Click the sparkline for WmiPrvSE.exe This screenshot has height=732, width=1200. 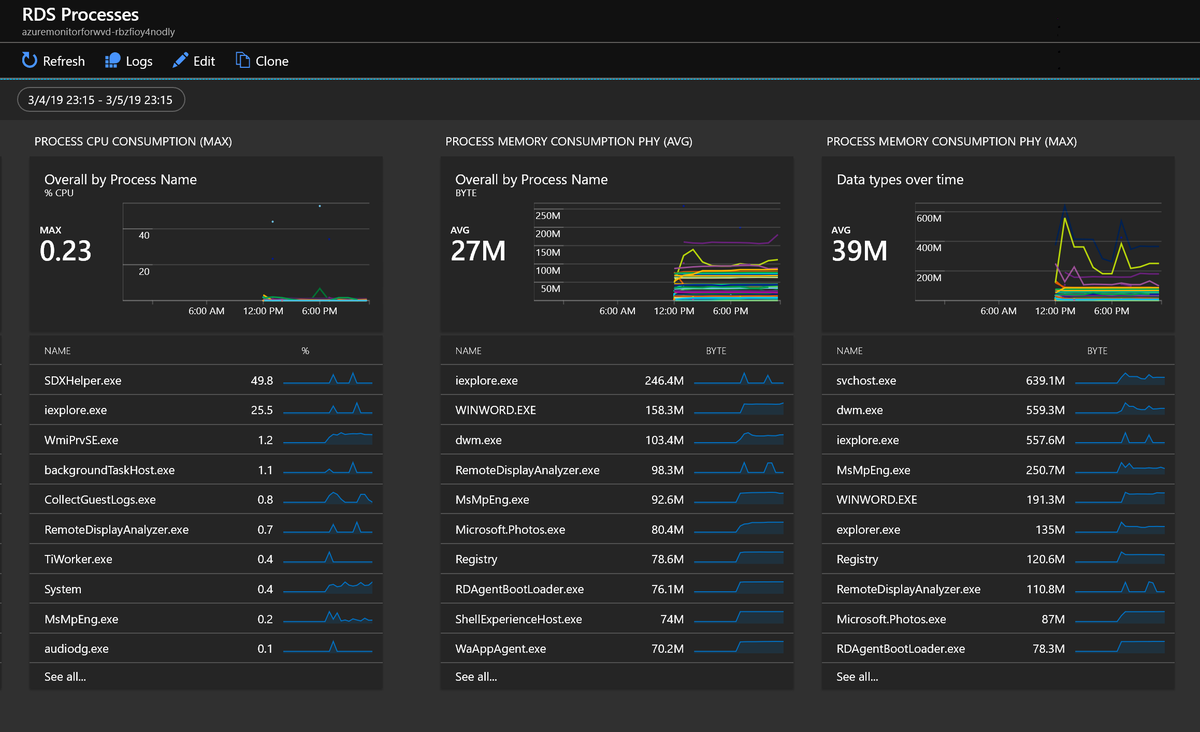(328, 439)
